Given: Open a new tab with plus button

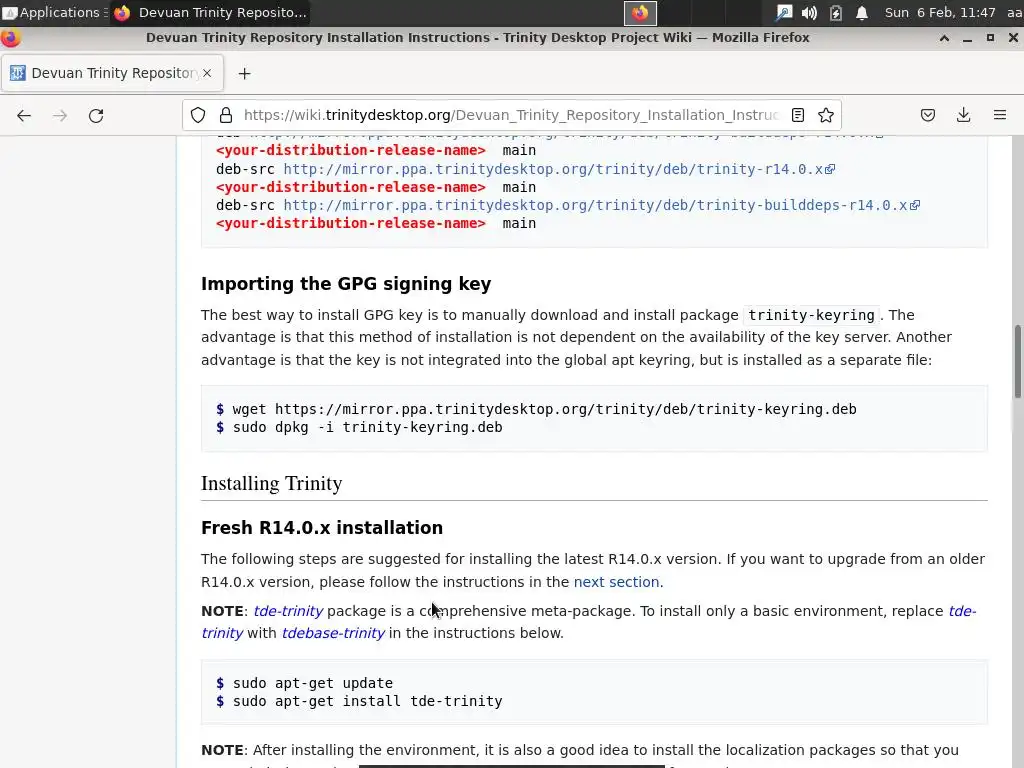Looking at the screenshot, I should coord(244,74).
